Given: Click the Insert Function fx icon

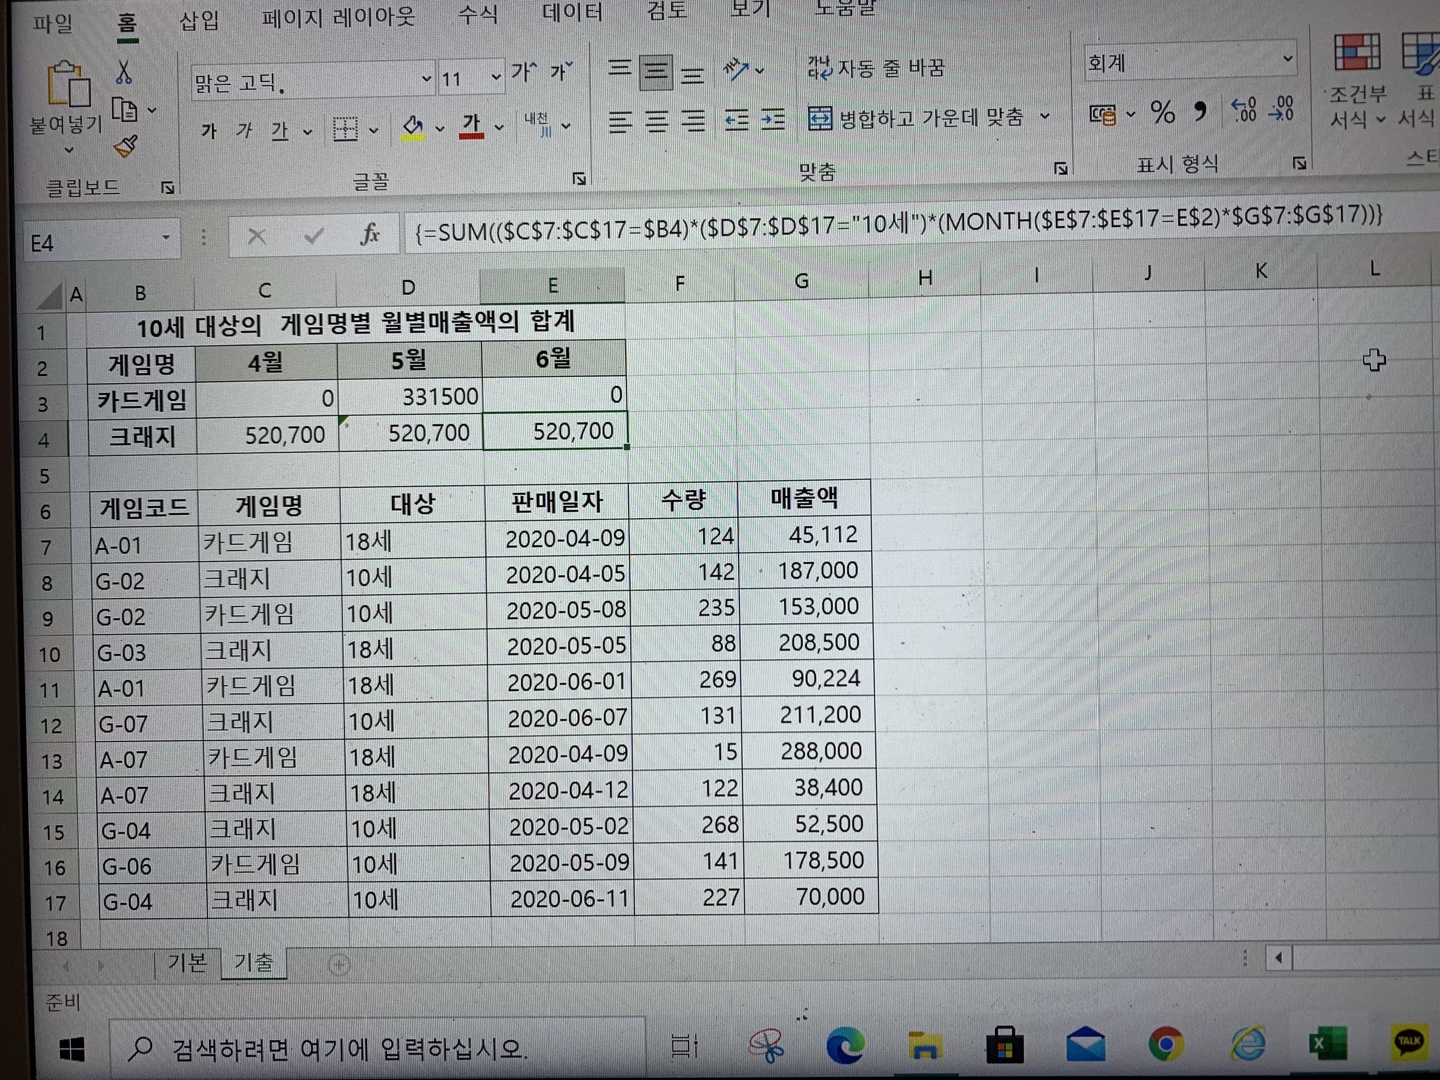Looking at the screenshot, I should pyautogui.click(x=369, y=235).
